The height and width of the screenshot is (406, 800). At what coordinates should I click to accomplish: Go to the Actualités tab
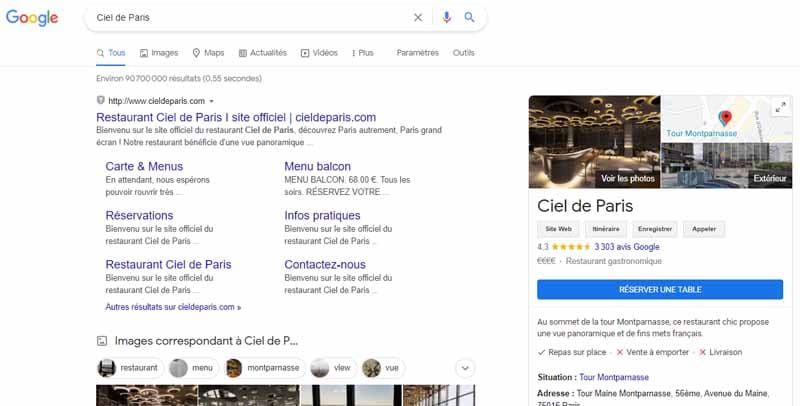[263, 53]
